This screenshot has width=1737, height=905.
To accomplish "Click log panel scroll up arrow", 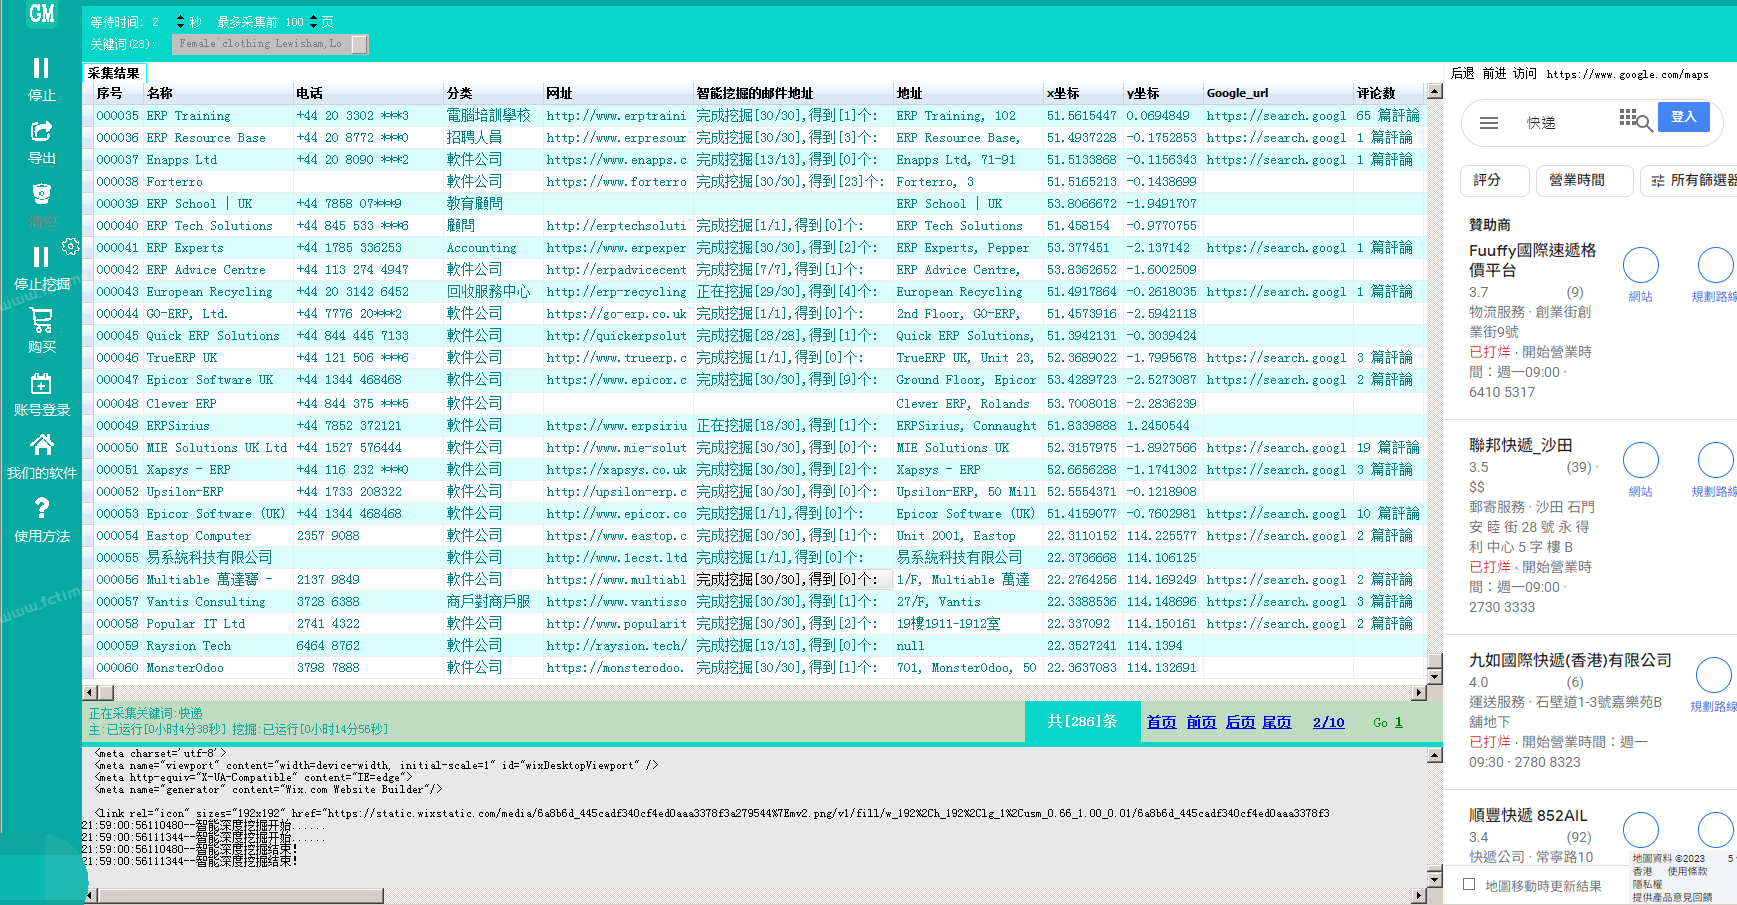I will [x=1434, y=755].
